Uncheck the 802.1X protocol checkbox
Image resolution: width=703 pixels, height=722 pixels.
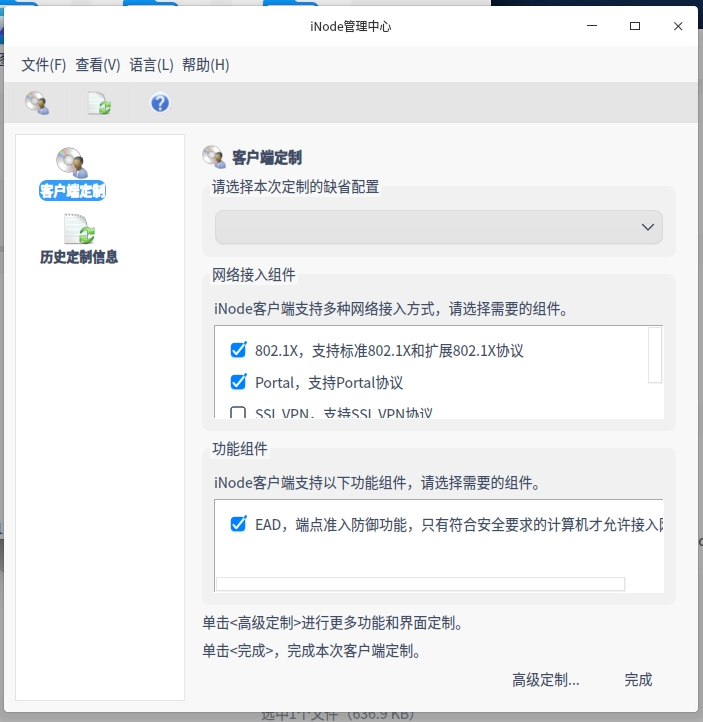pos(238,350)
